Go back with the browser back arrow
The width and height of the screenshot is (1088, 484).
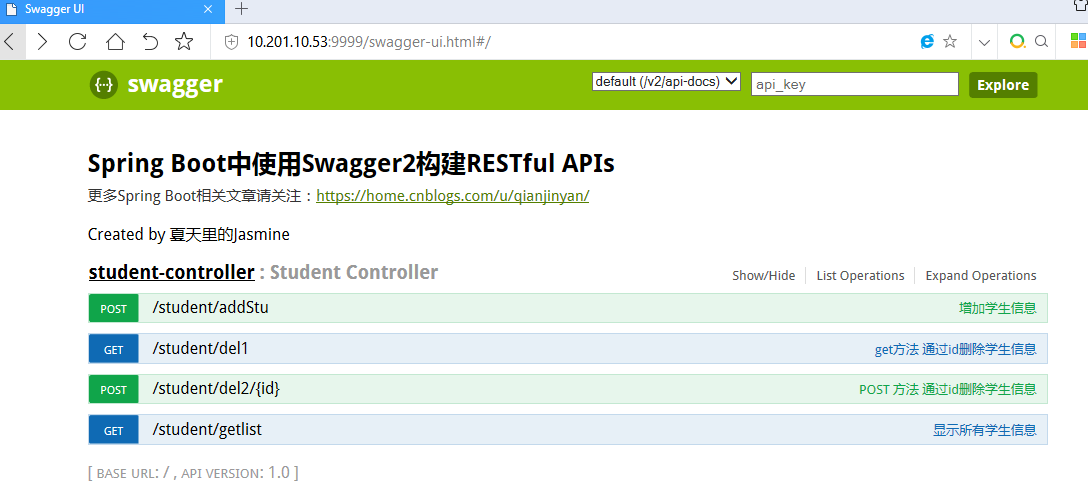click(9, 42)
